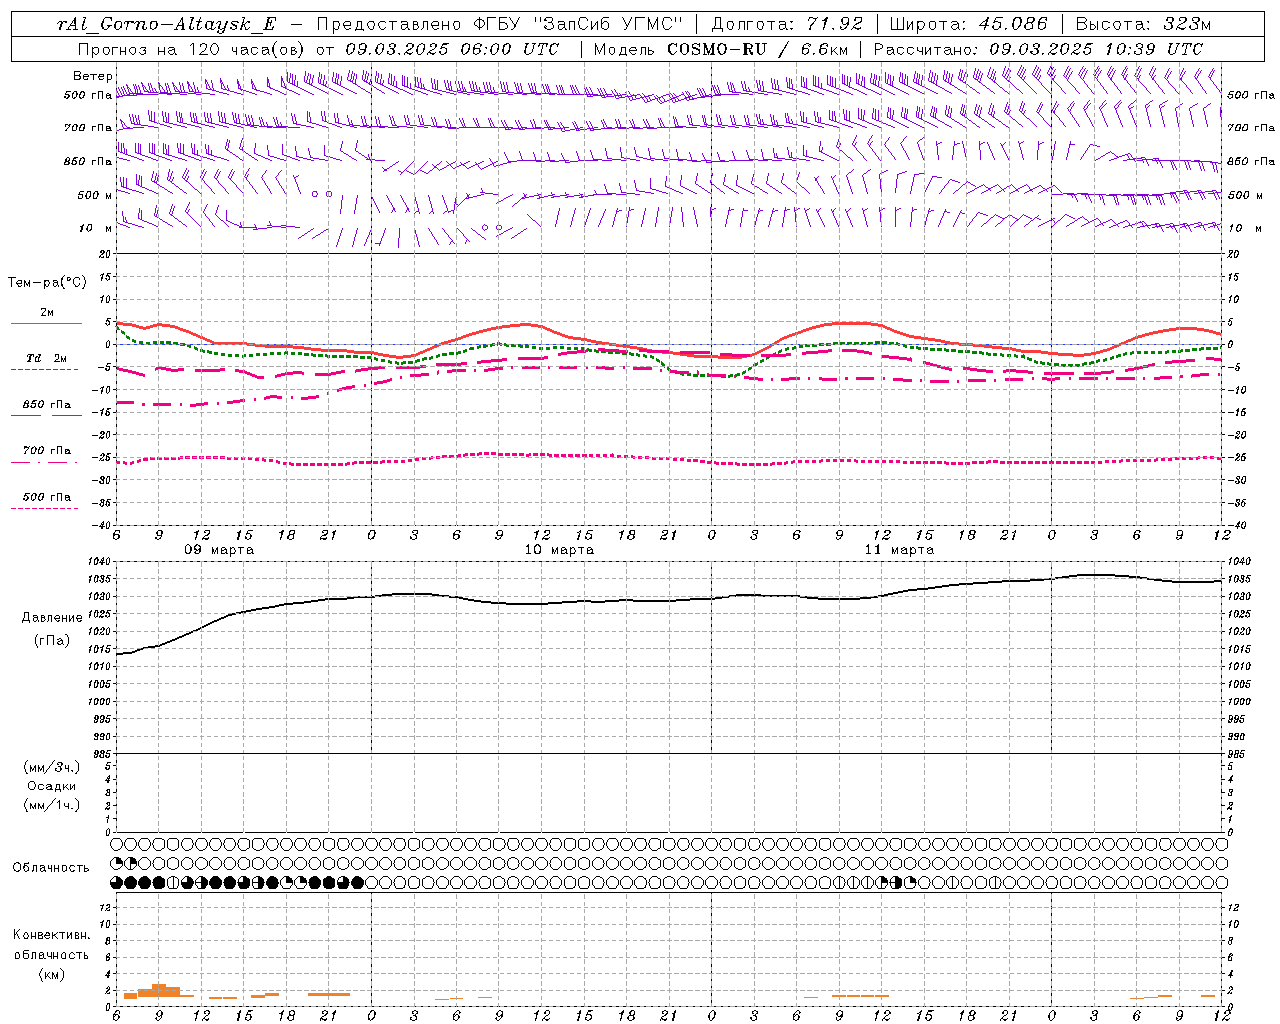Image resolution: width=1280 pixels, height=1024 pixels.
Task: Click the 10 марта date label
Action: tap(559, 550)
